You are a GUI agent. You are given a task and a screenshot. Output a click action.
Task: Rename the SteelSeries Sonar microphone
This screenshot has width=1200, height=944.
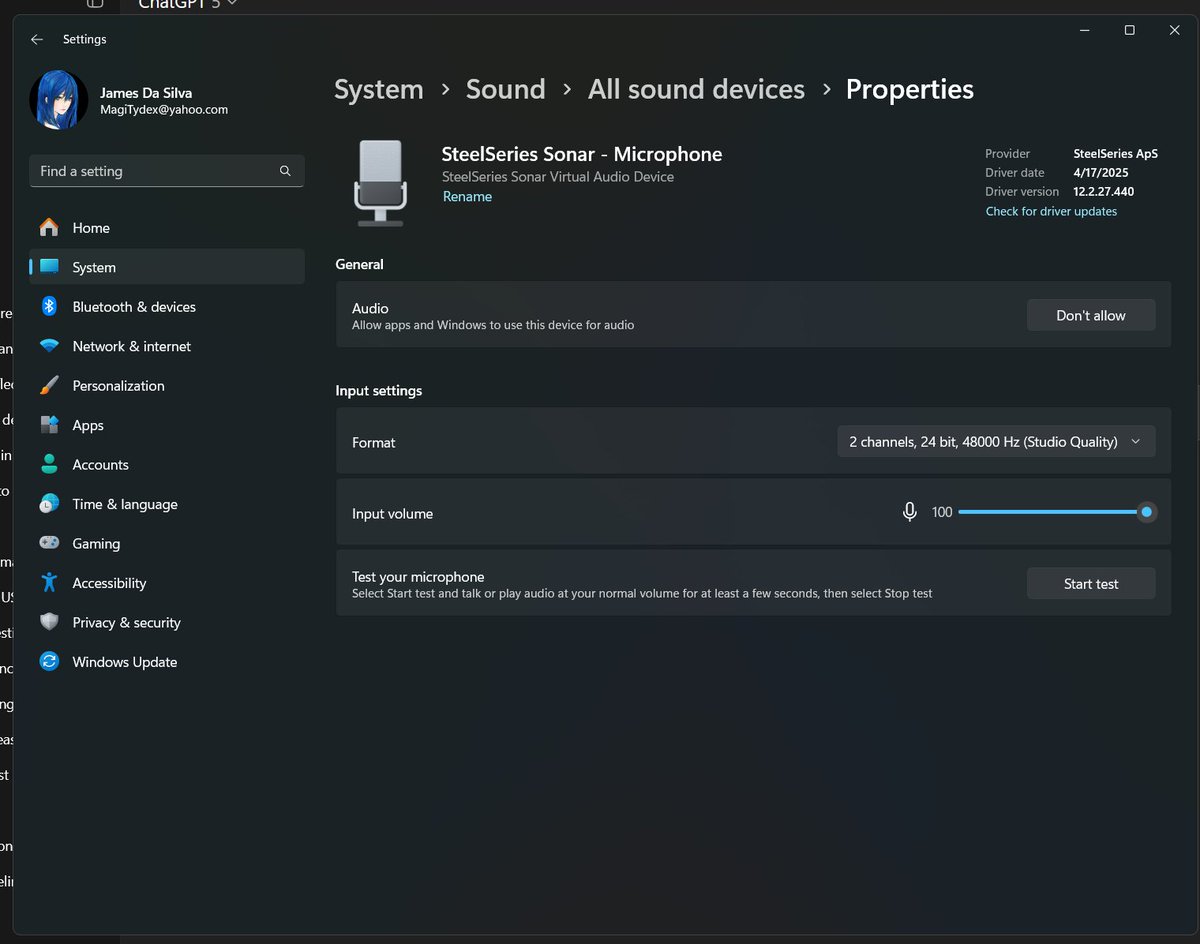(x=467, y=197)
